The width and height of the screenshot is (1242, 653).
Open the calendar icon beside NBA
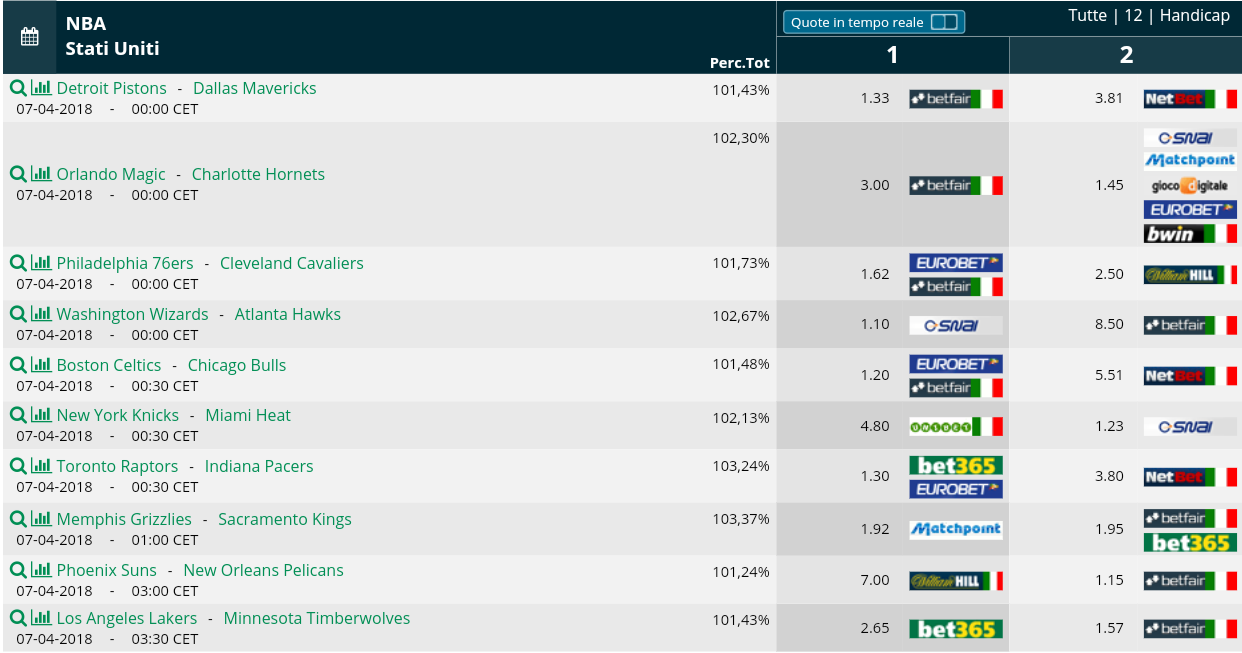(30, 37)
